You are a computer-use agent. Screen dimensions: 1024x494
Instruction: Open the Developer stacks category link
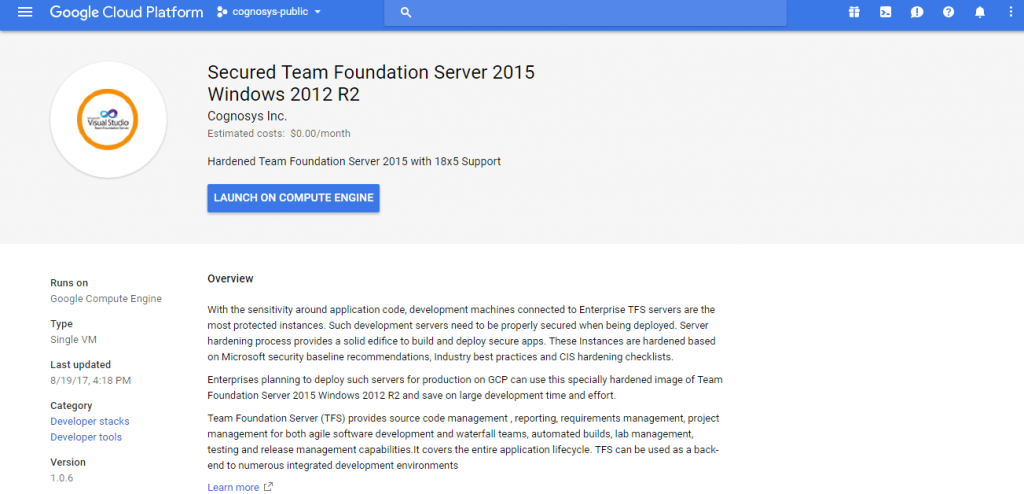point(89,422)
